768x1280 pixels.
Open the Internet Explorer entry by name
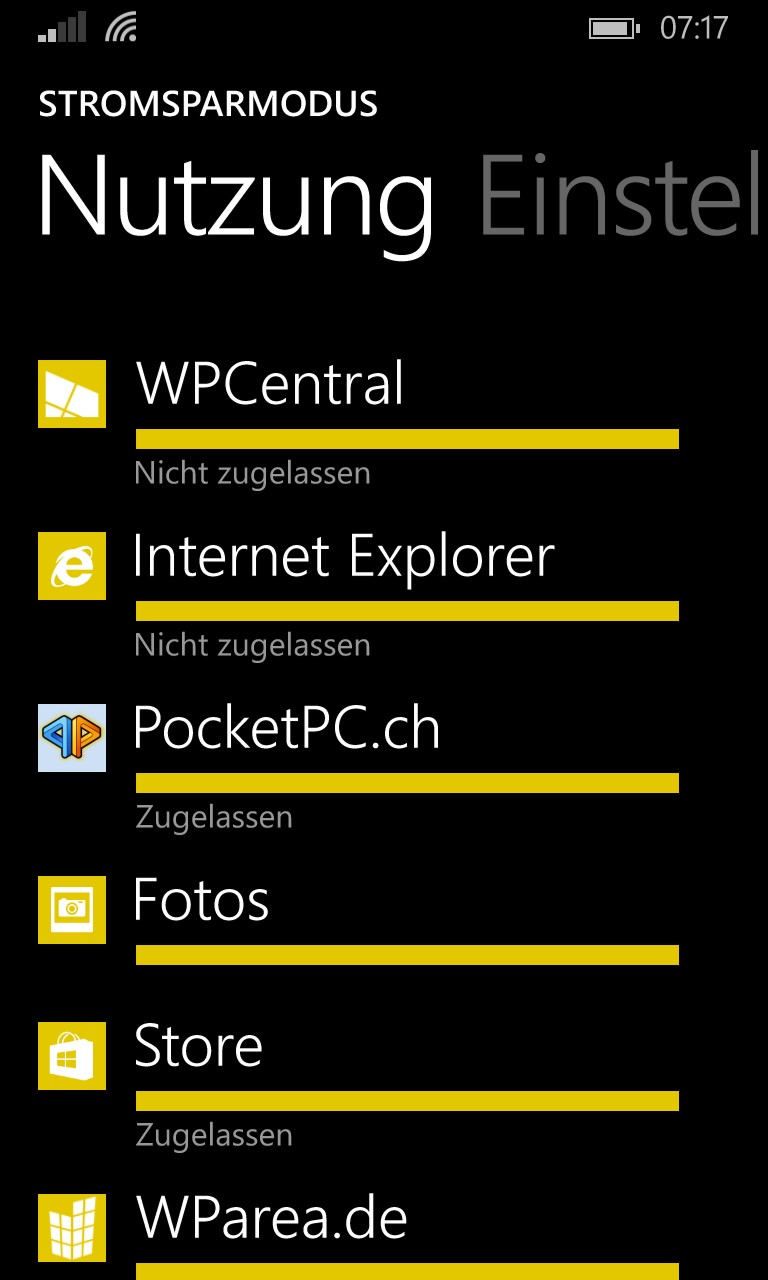coord(343,556)
